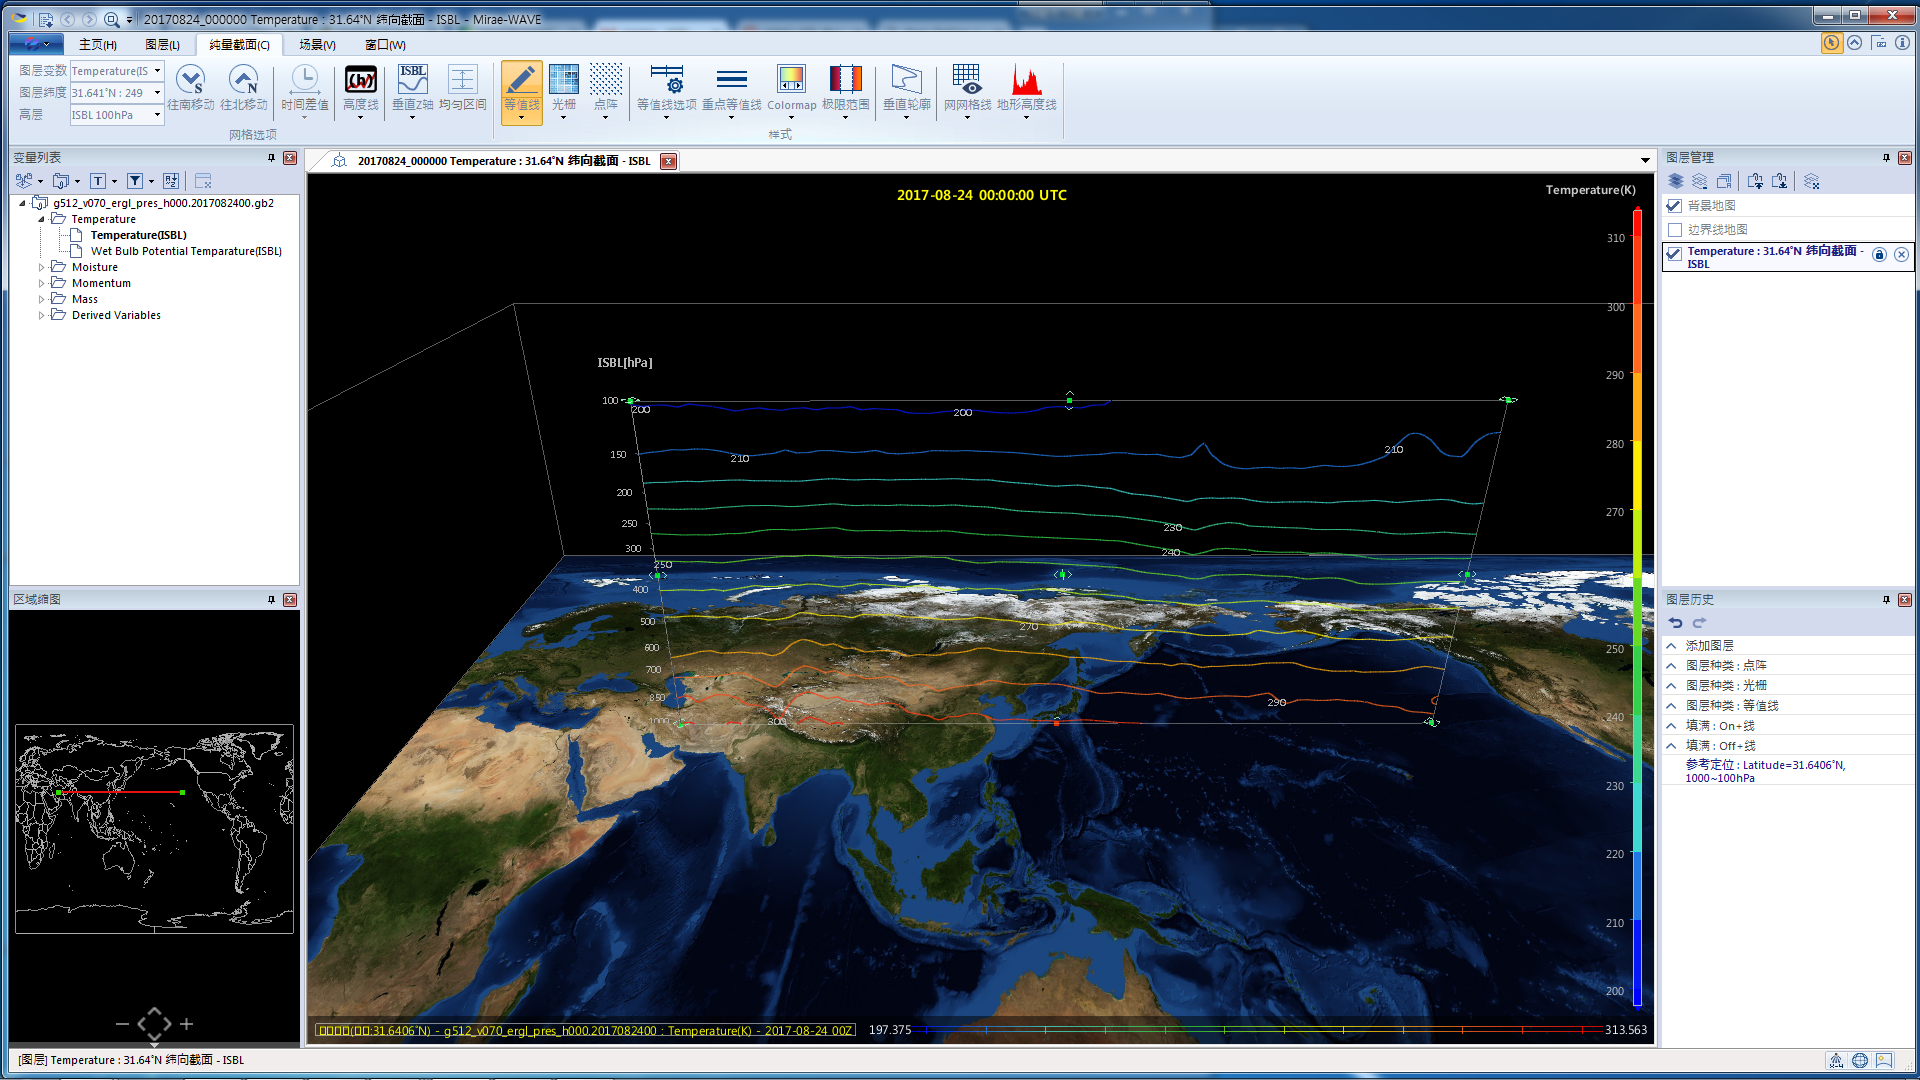Collapse the Temperature tree folder

pyautogui.click(x=41, y=220)
